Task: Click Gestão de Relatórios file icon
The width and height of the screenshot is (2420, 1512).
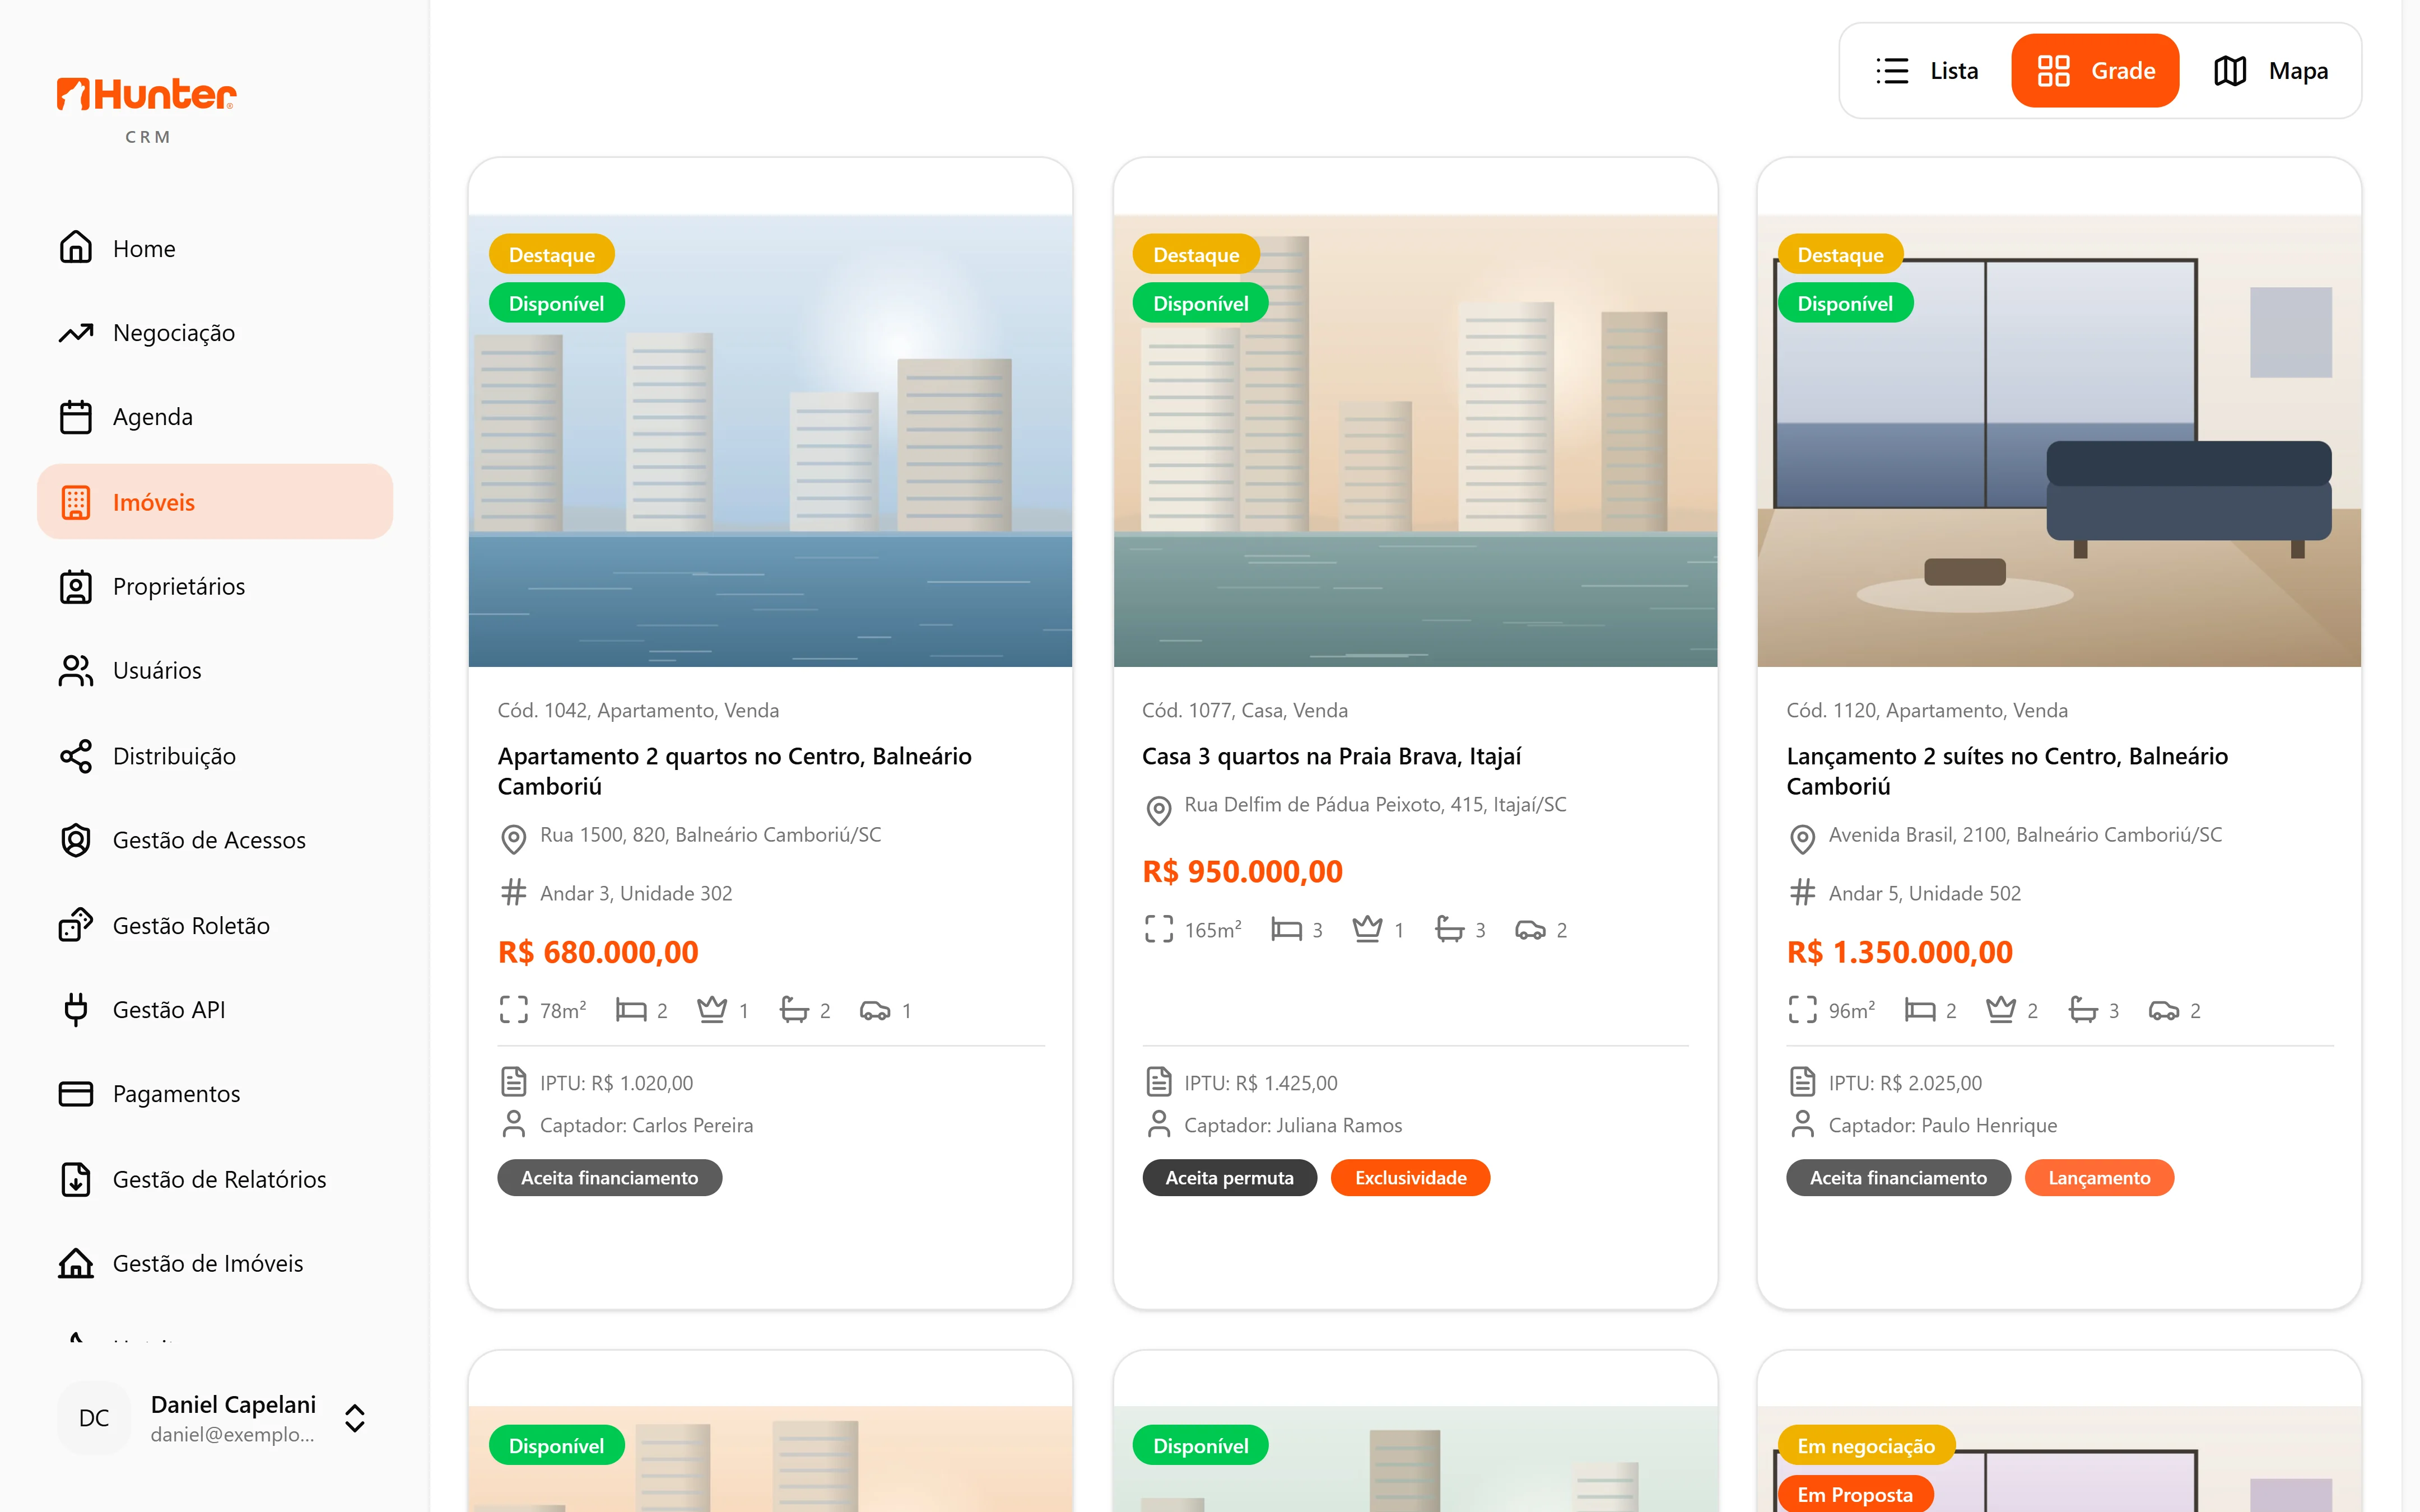Action: coord(76,1179)
